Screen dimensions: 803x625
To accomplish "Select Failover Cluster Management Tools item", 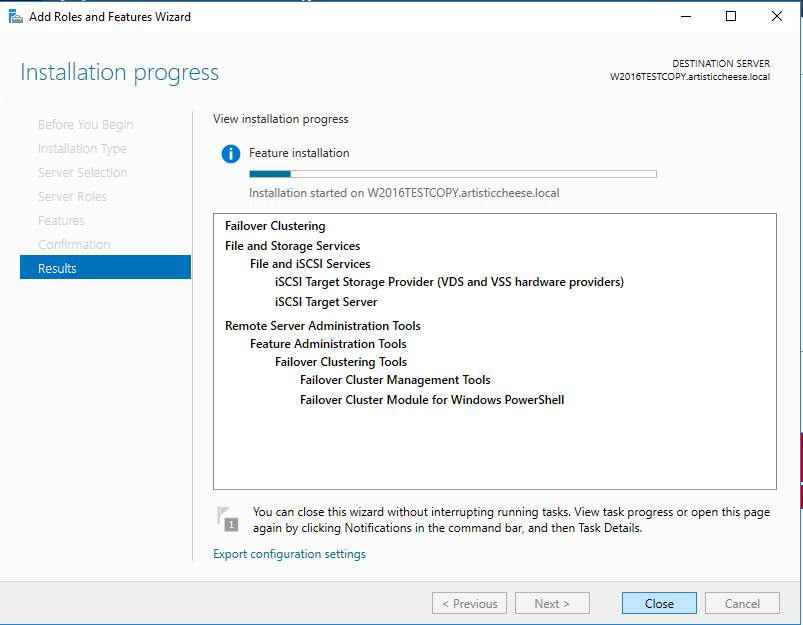I will [395, 380].
